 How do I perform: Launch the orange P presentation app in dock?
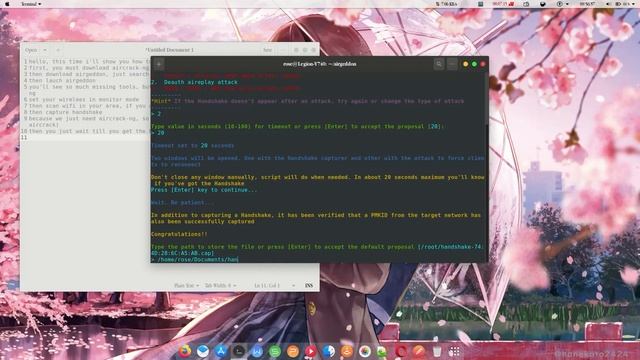click(x=293, y=351)
